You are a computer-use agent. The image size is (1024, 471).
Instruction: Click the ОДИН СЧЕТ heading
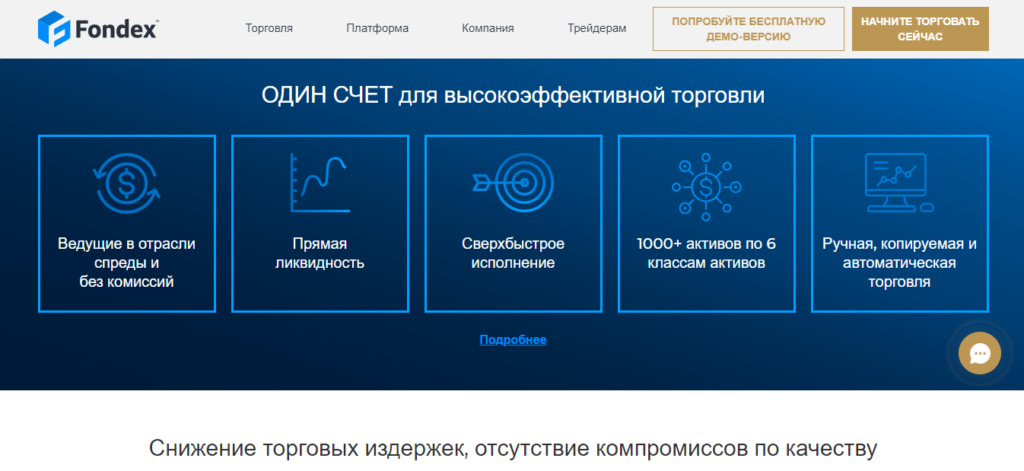coord(513,95)
